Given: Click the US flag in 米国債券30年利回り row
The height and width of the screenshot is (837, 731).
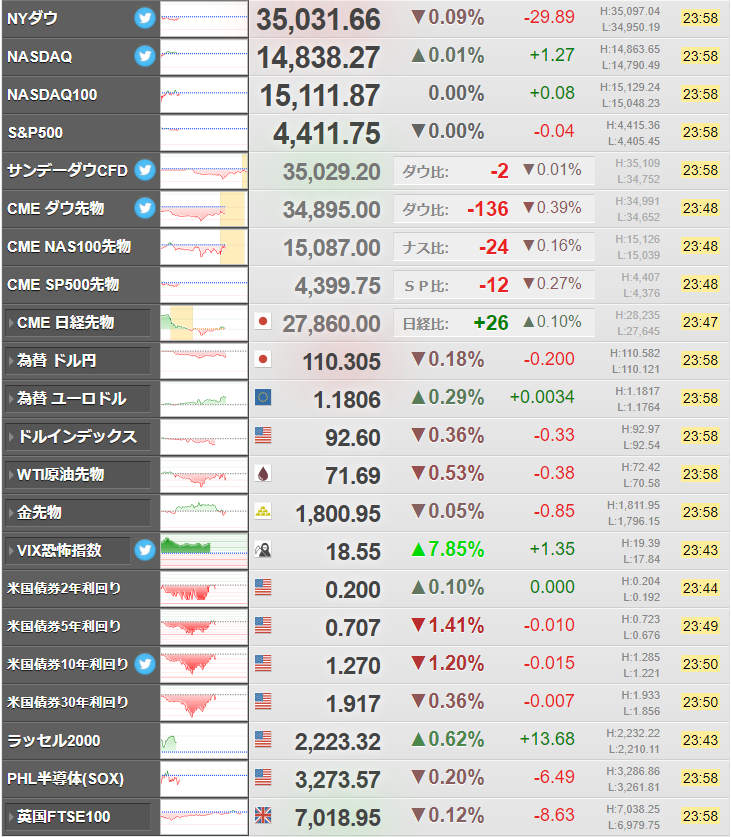Looking at the screenshot, I should click(263, 701).
